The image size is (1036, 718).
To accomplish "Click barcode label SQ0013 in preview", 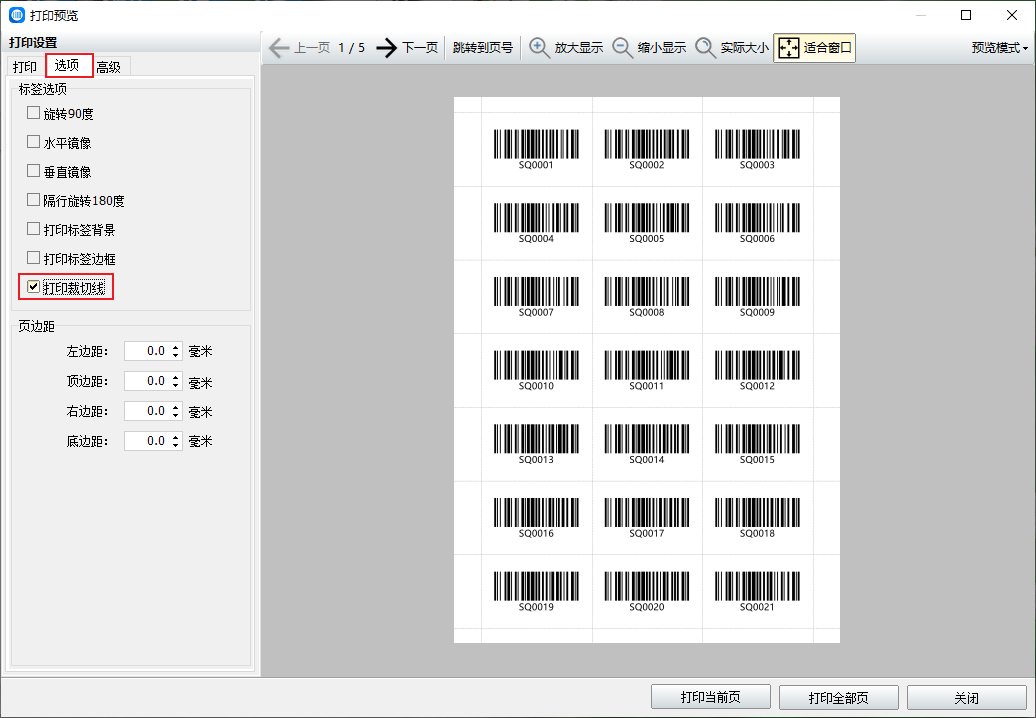I will (x=536, y=445).
